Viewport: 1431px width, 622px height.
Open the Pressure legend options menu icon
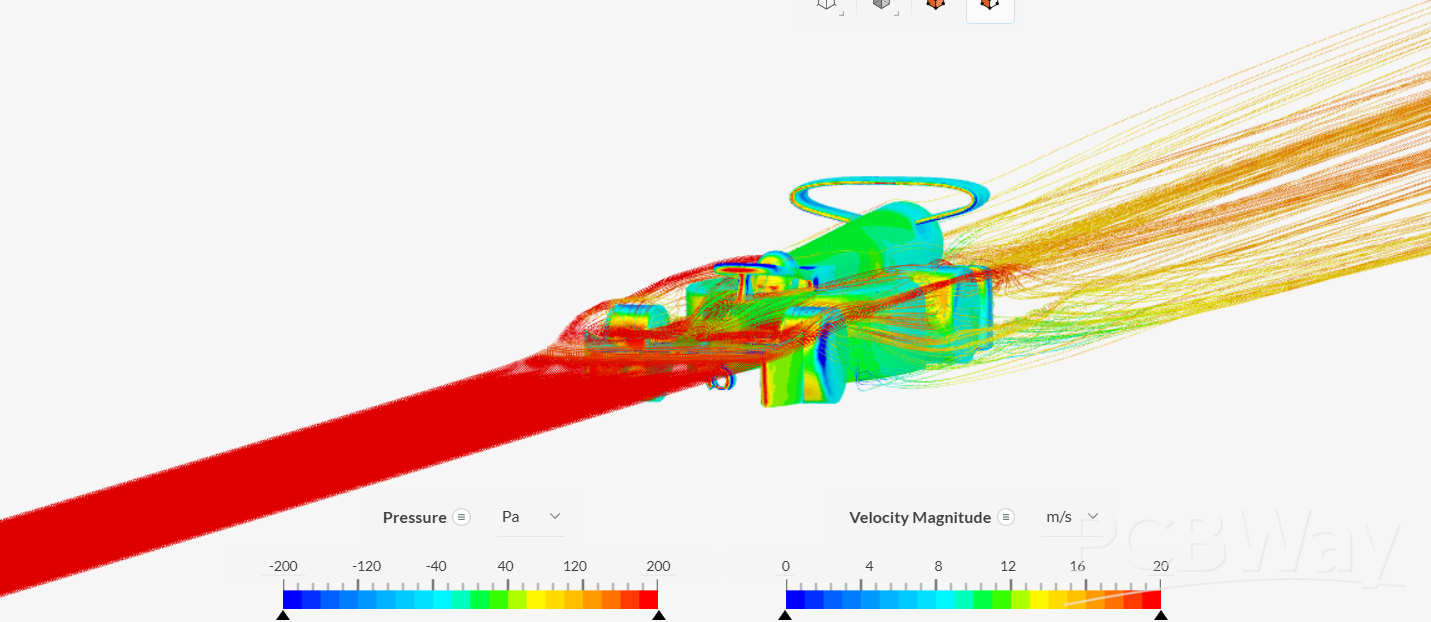[461, 517]
